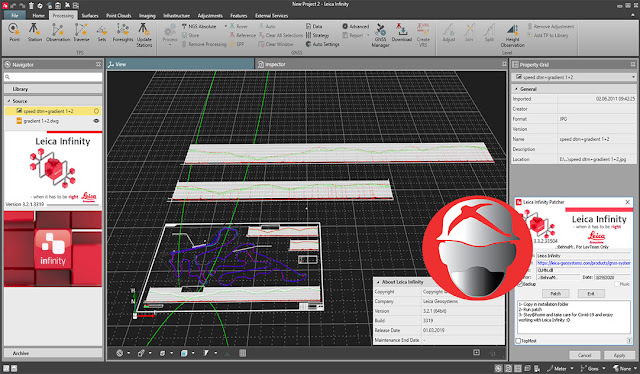Viewport: 640px width, 374px height.
Task: Click the grid display icon in view toolbar
Action: tap(242, 353)
